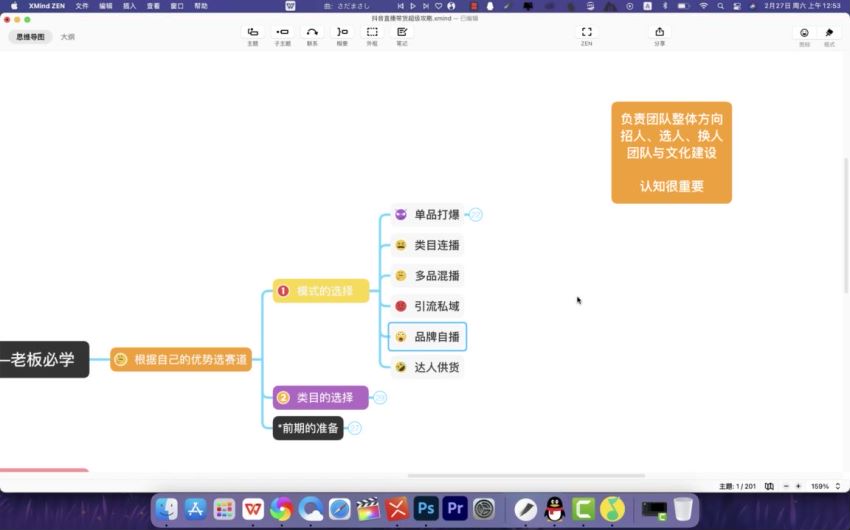Open Safari from the Dock

pos(339,509)
